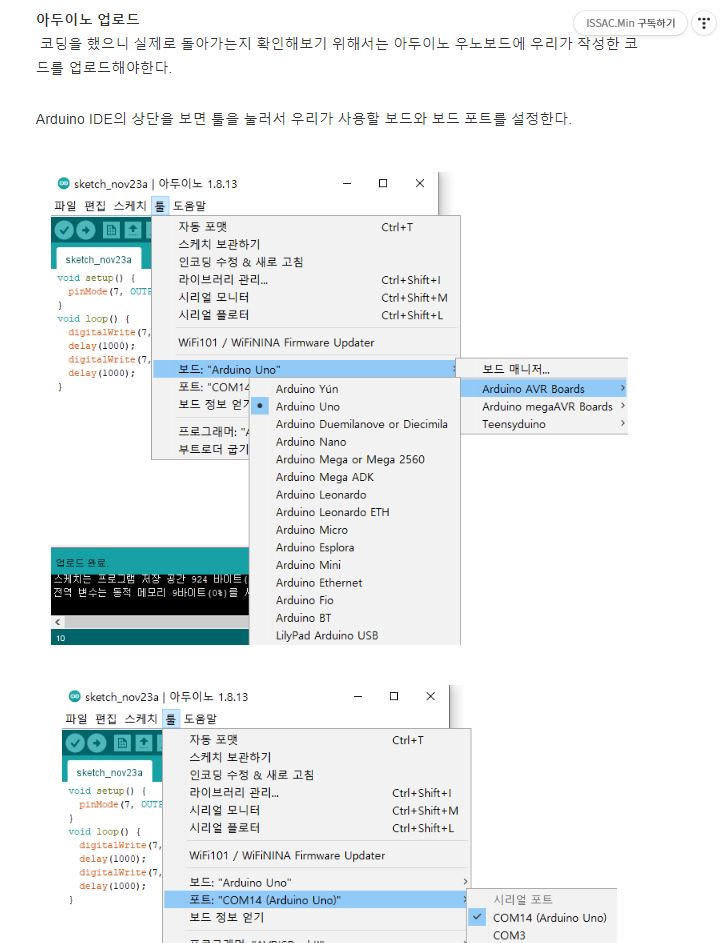Viewport: 727px width, 943px height.
Task: Choose Arduino Nano from the board list
Action: (x=311, y=442)
